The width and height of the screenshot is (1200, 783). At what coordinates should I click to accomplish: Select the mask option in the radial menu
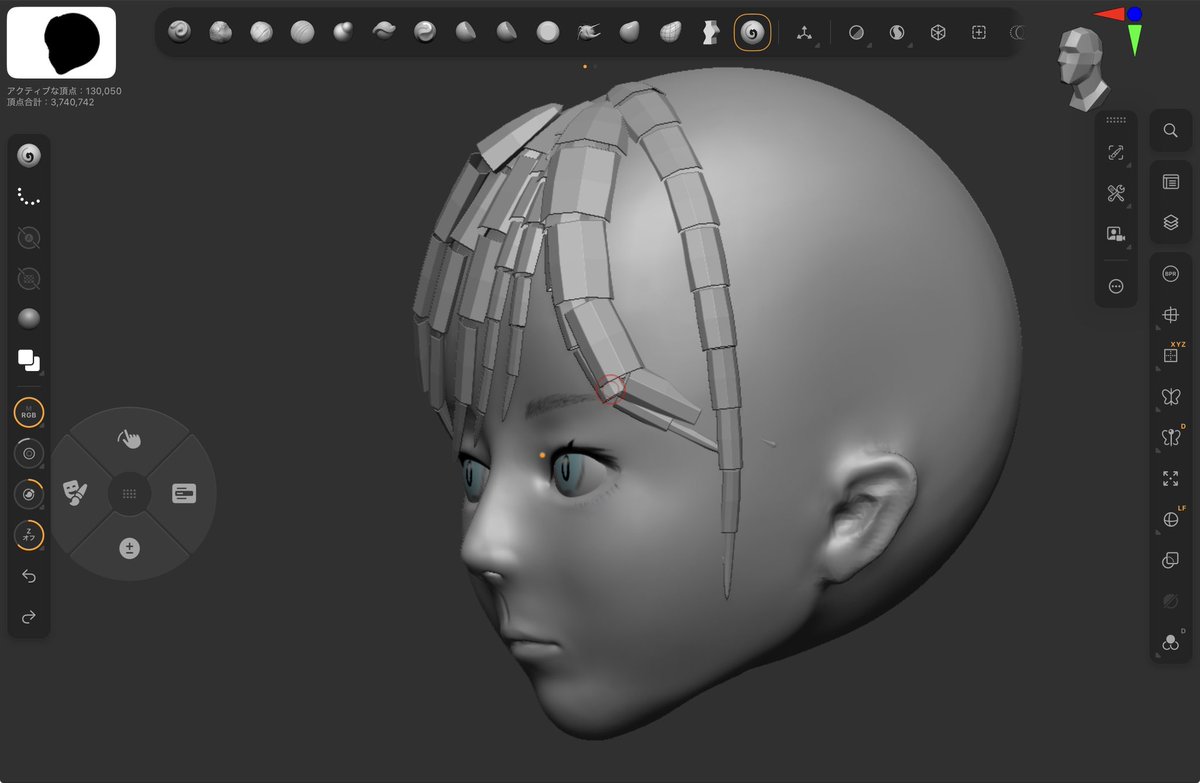[x=78, y=493]
